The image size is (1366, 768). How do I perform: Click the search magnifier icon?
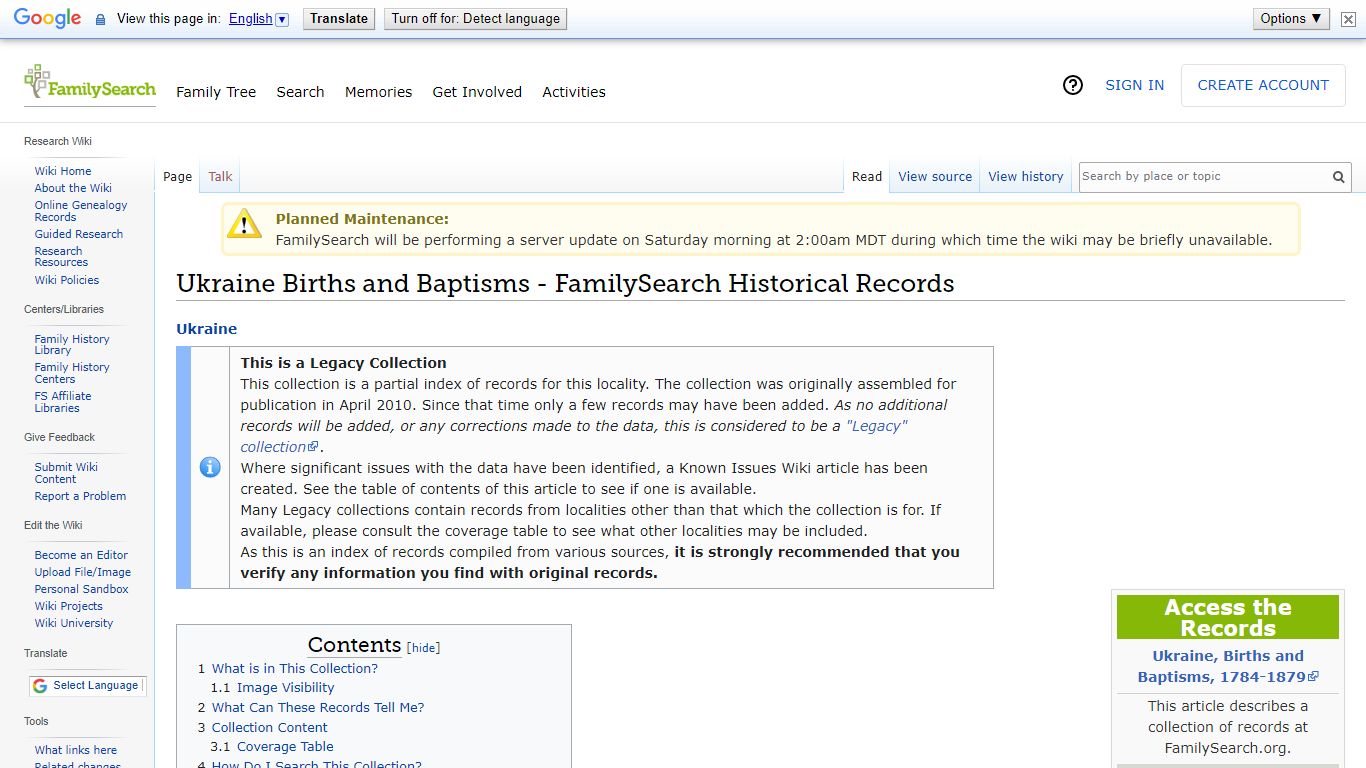point(1338,177)
